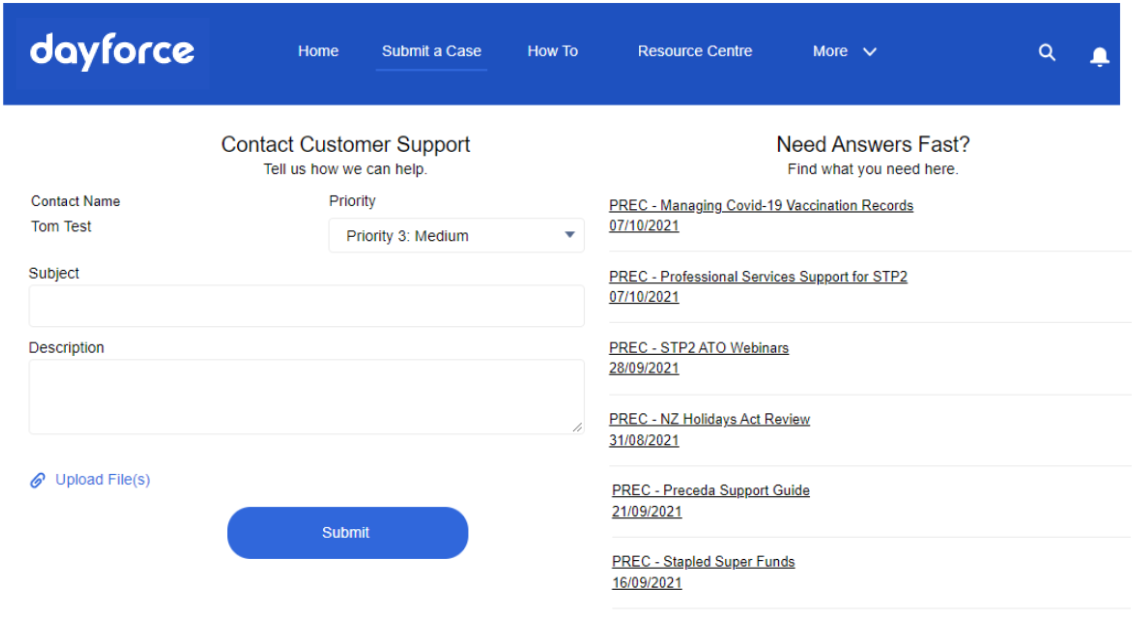Click the Upload File(s) paperclip icon
The height and width of the screenshot is (625, 1140).
pyautogui.click(x=38, y=480)
